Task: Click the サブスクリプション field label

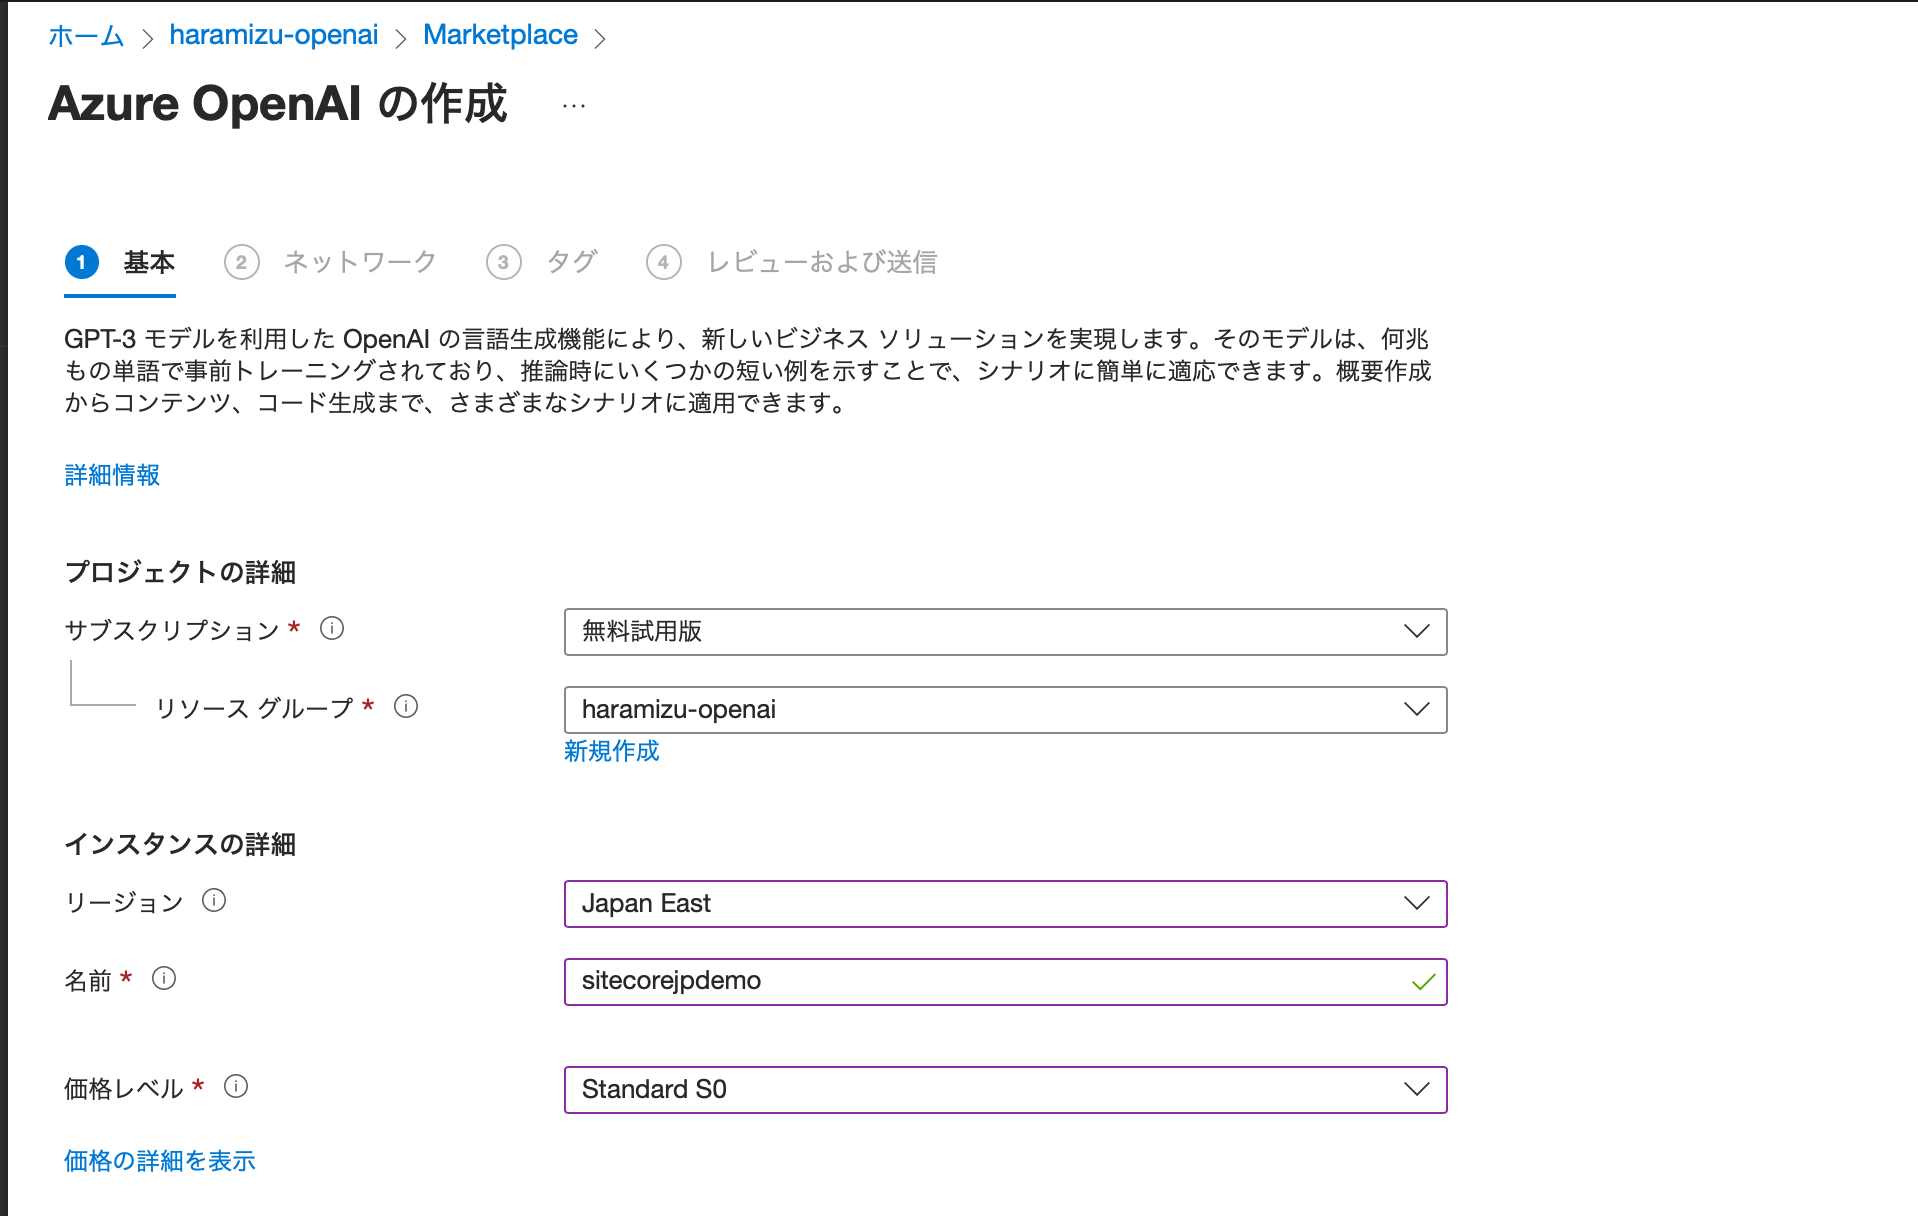Action: 172,630
